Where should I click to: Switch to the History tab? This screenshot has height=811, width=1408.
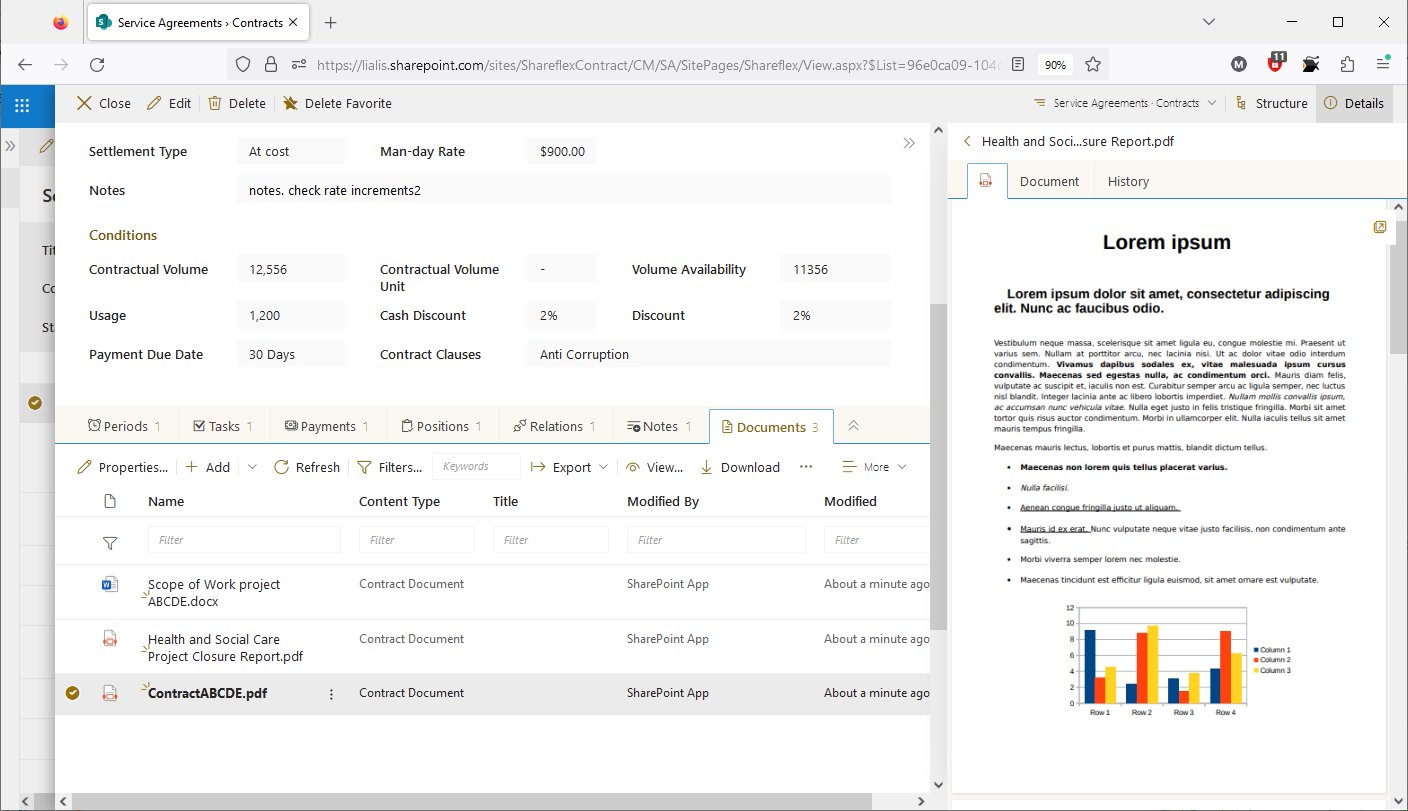tap(1128, 181)
